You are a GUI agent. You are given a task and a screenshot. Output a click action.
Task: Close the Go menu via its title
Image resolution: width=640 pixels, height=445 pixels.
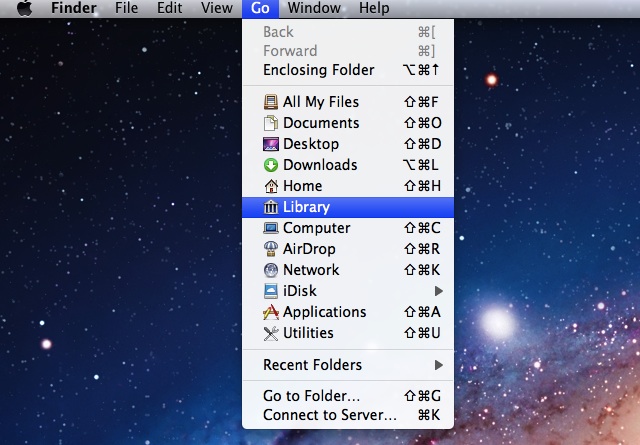click(x=260, y=9)
